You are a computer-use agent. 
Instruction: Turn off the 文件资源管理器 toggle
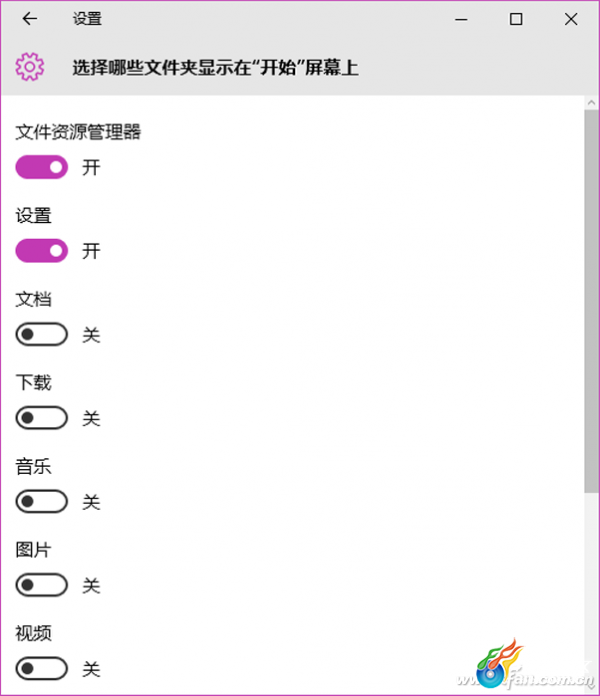coord(42,167)
